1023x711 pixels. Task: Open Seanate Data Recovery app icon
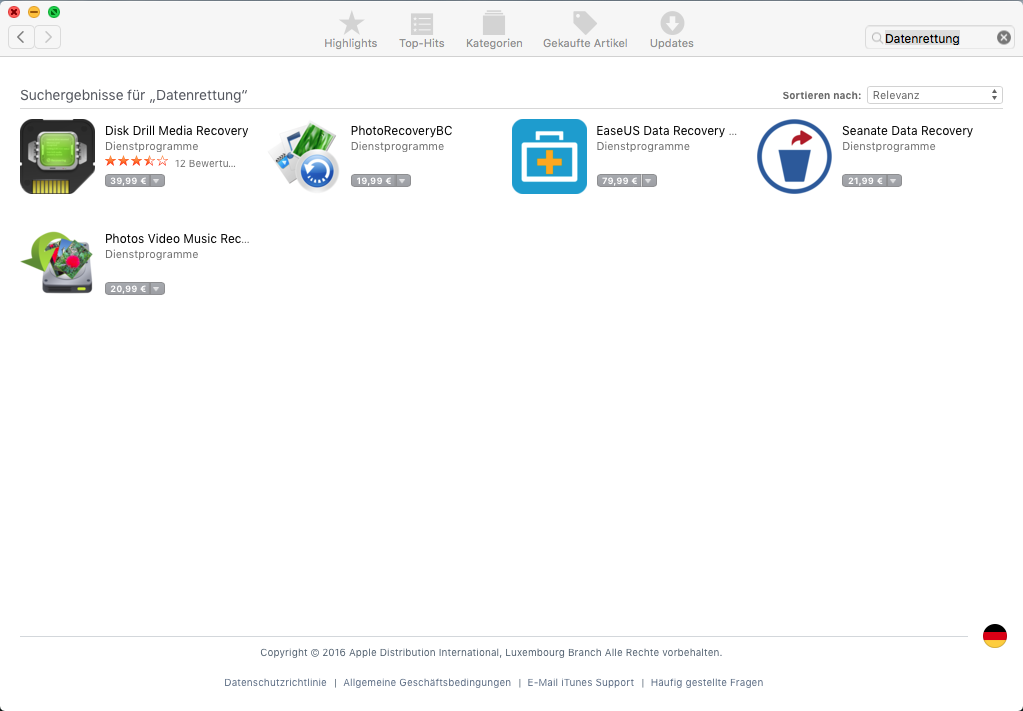point(794,157)
